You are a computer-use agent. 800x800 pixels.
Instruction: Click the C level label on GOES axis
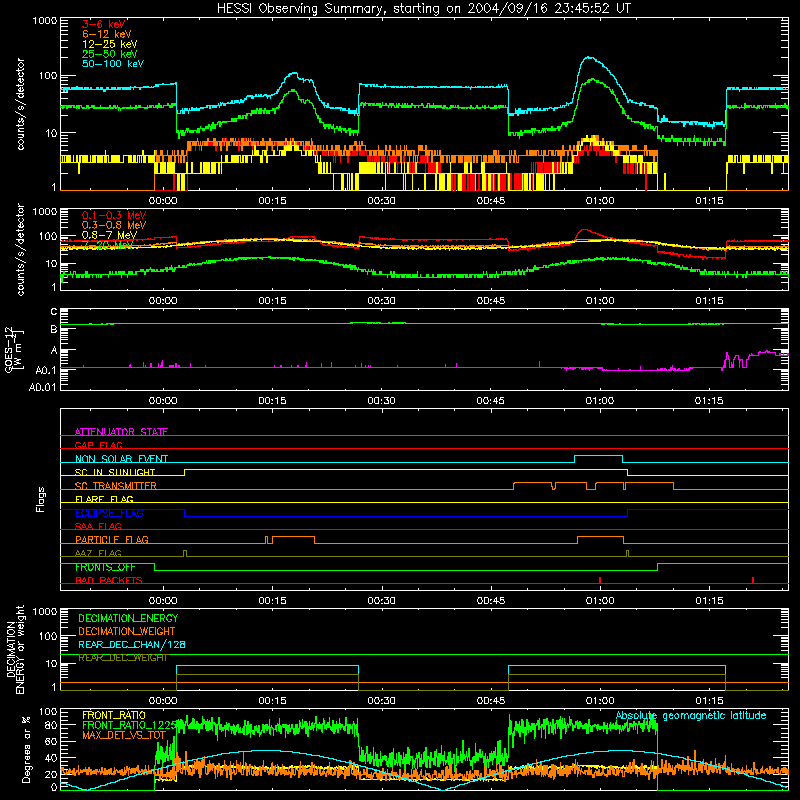[54, 311]
